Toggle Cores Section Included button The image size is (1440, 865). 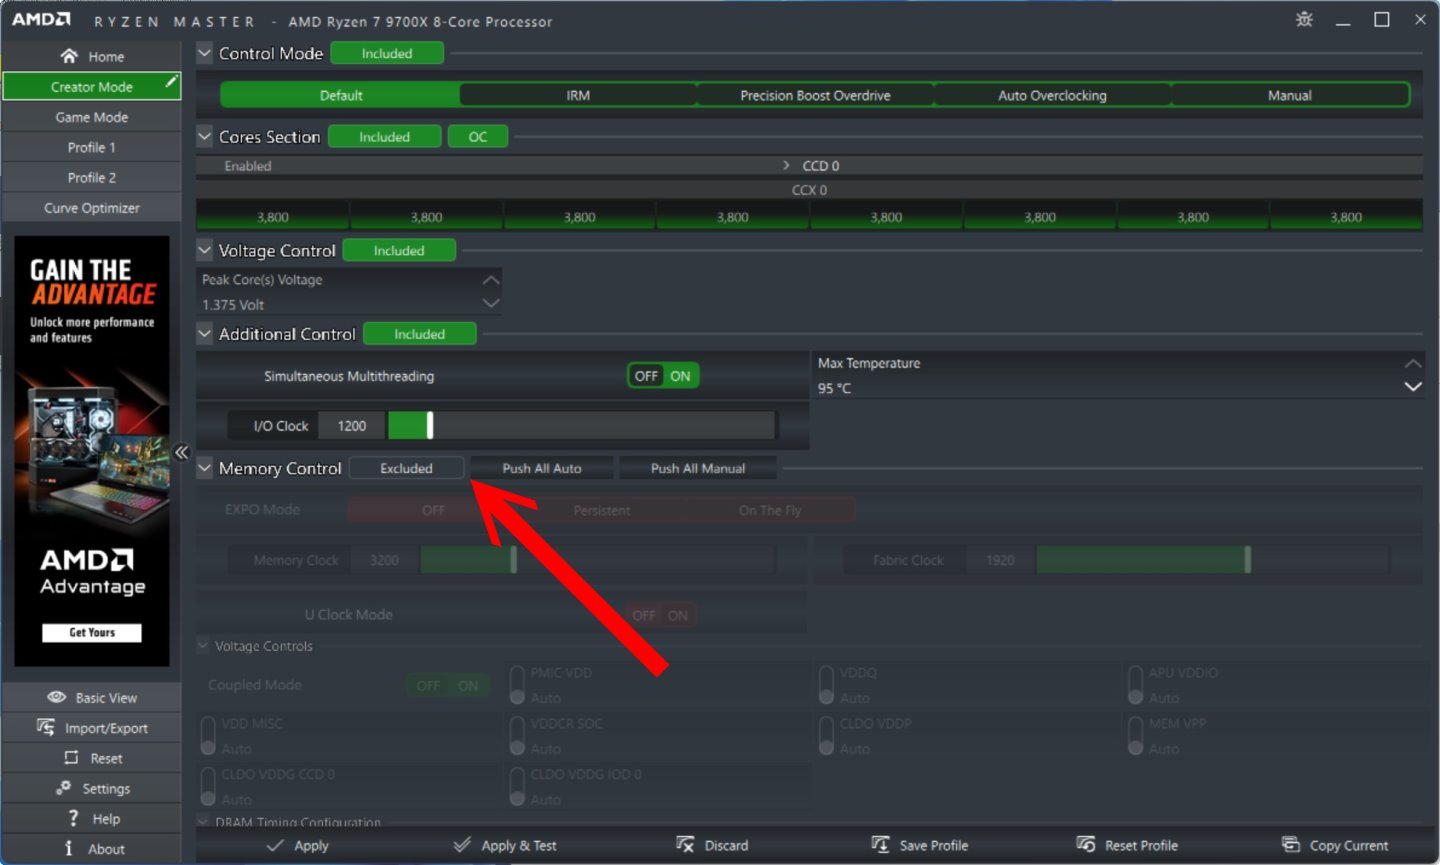click(384, 137)
